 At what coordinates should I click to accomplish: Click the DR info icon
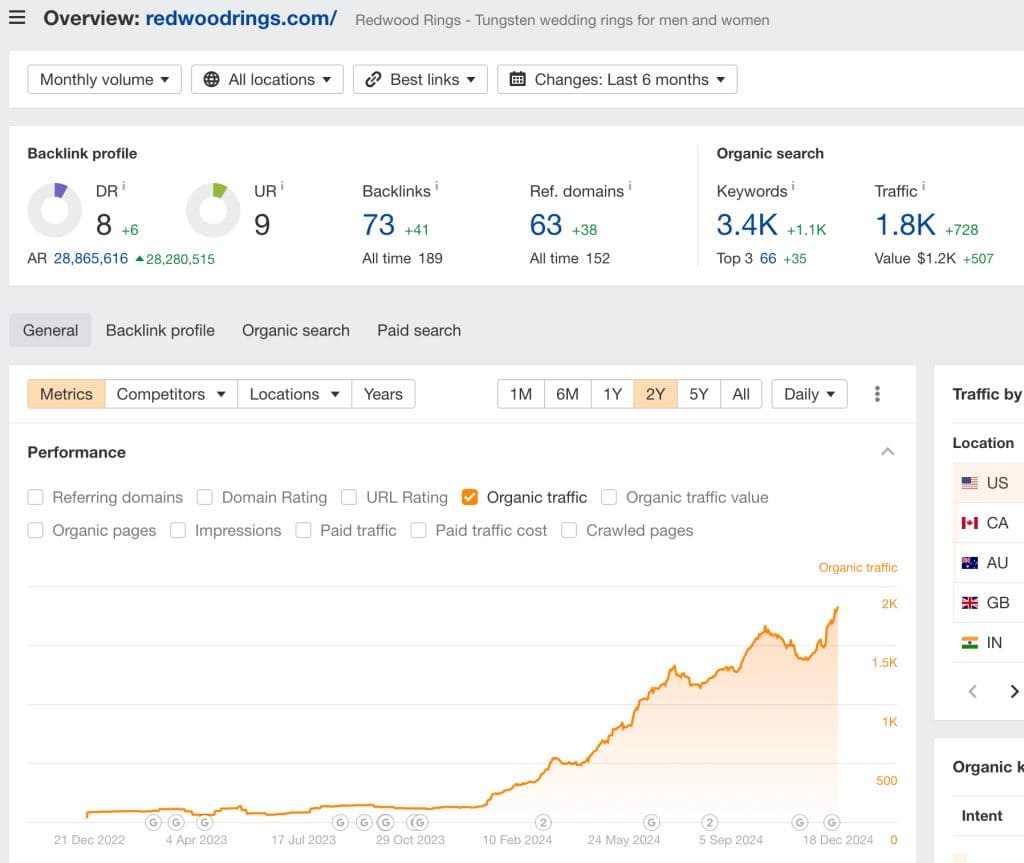[123, 186]
